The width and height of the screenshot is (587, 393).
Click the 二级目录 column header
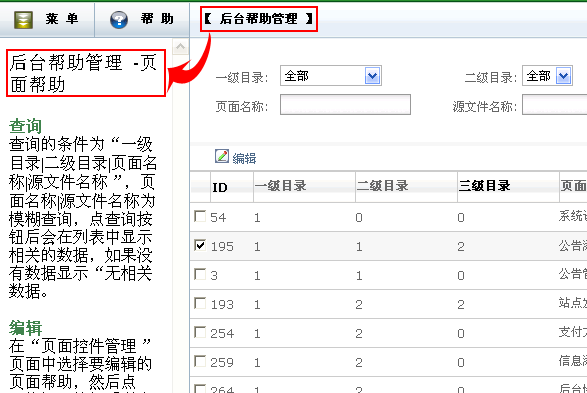point(382,186)
